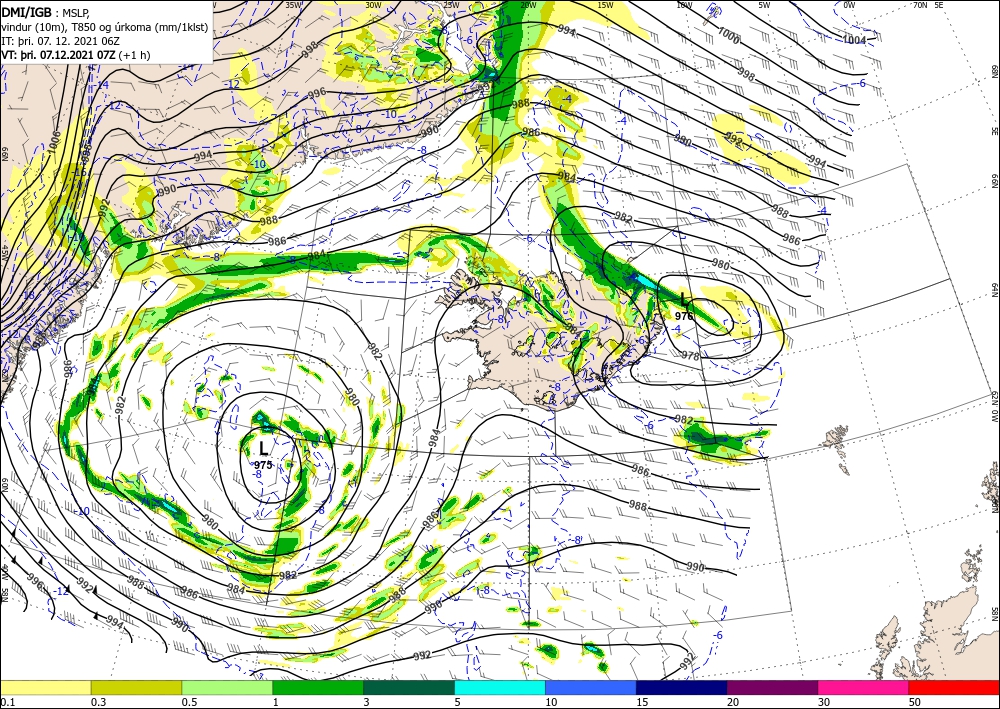This screenshot has width=1000, height=709.
Task: Click the '5W' longitude label
Action: point(764,5)
